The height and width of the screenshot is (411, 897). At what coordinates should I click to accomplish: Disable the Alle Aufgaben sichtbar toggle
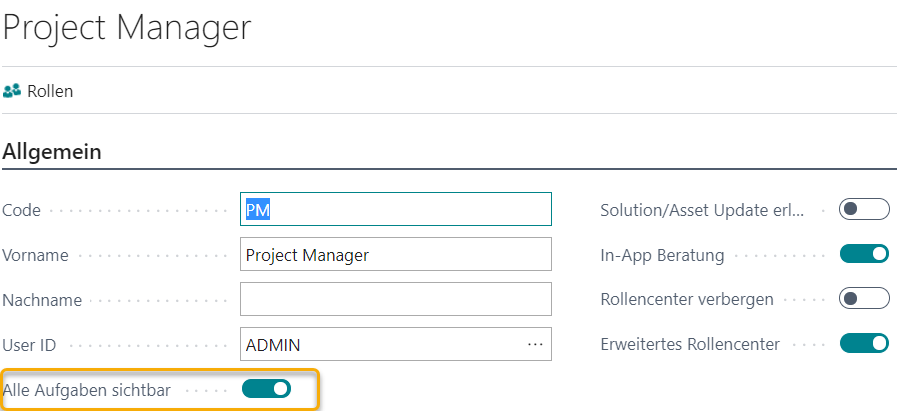click(x=266, y=388)
